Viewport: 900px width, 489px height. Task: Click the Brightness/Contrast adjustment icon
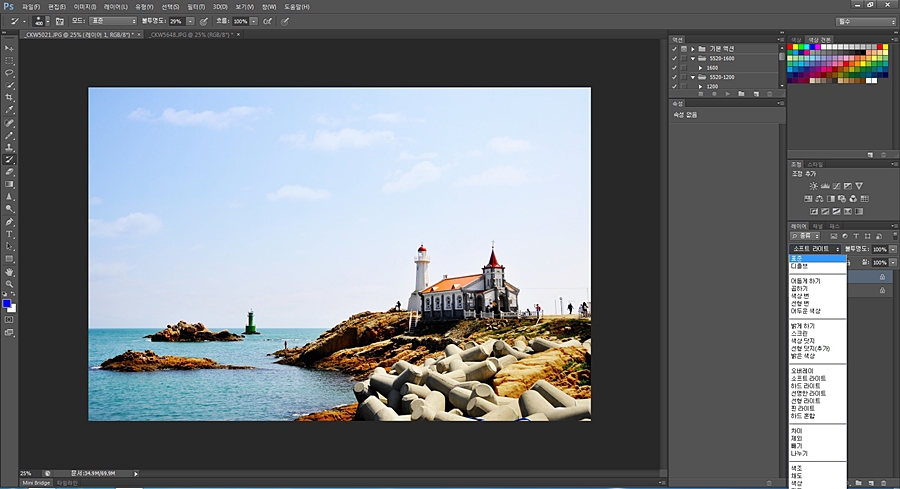point(813,186)
